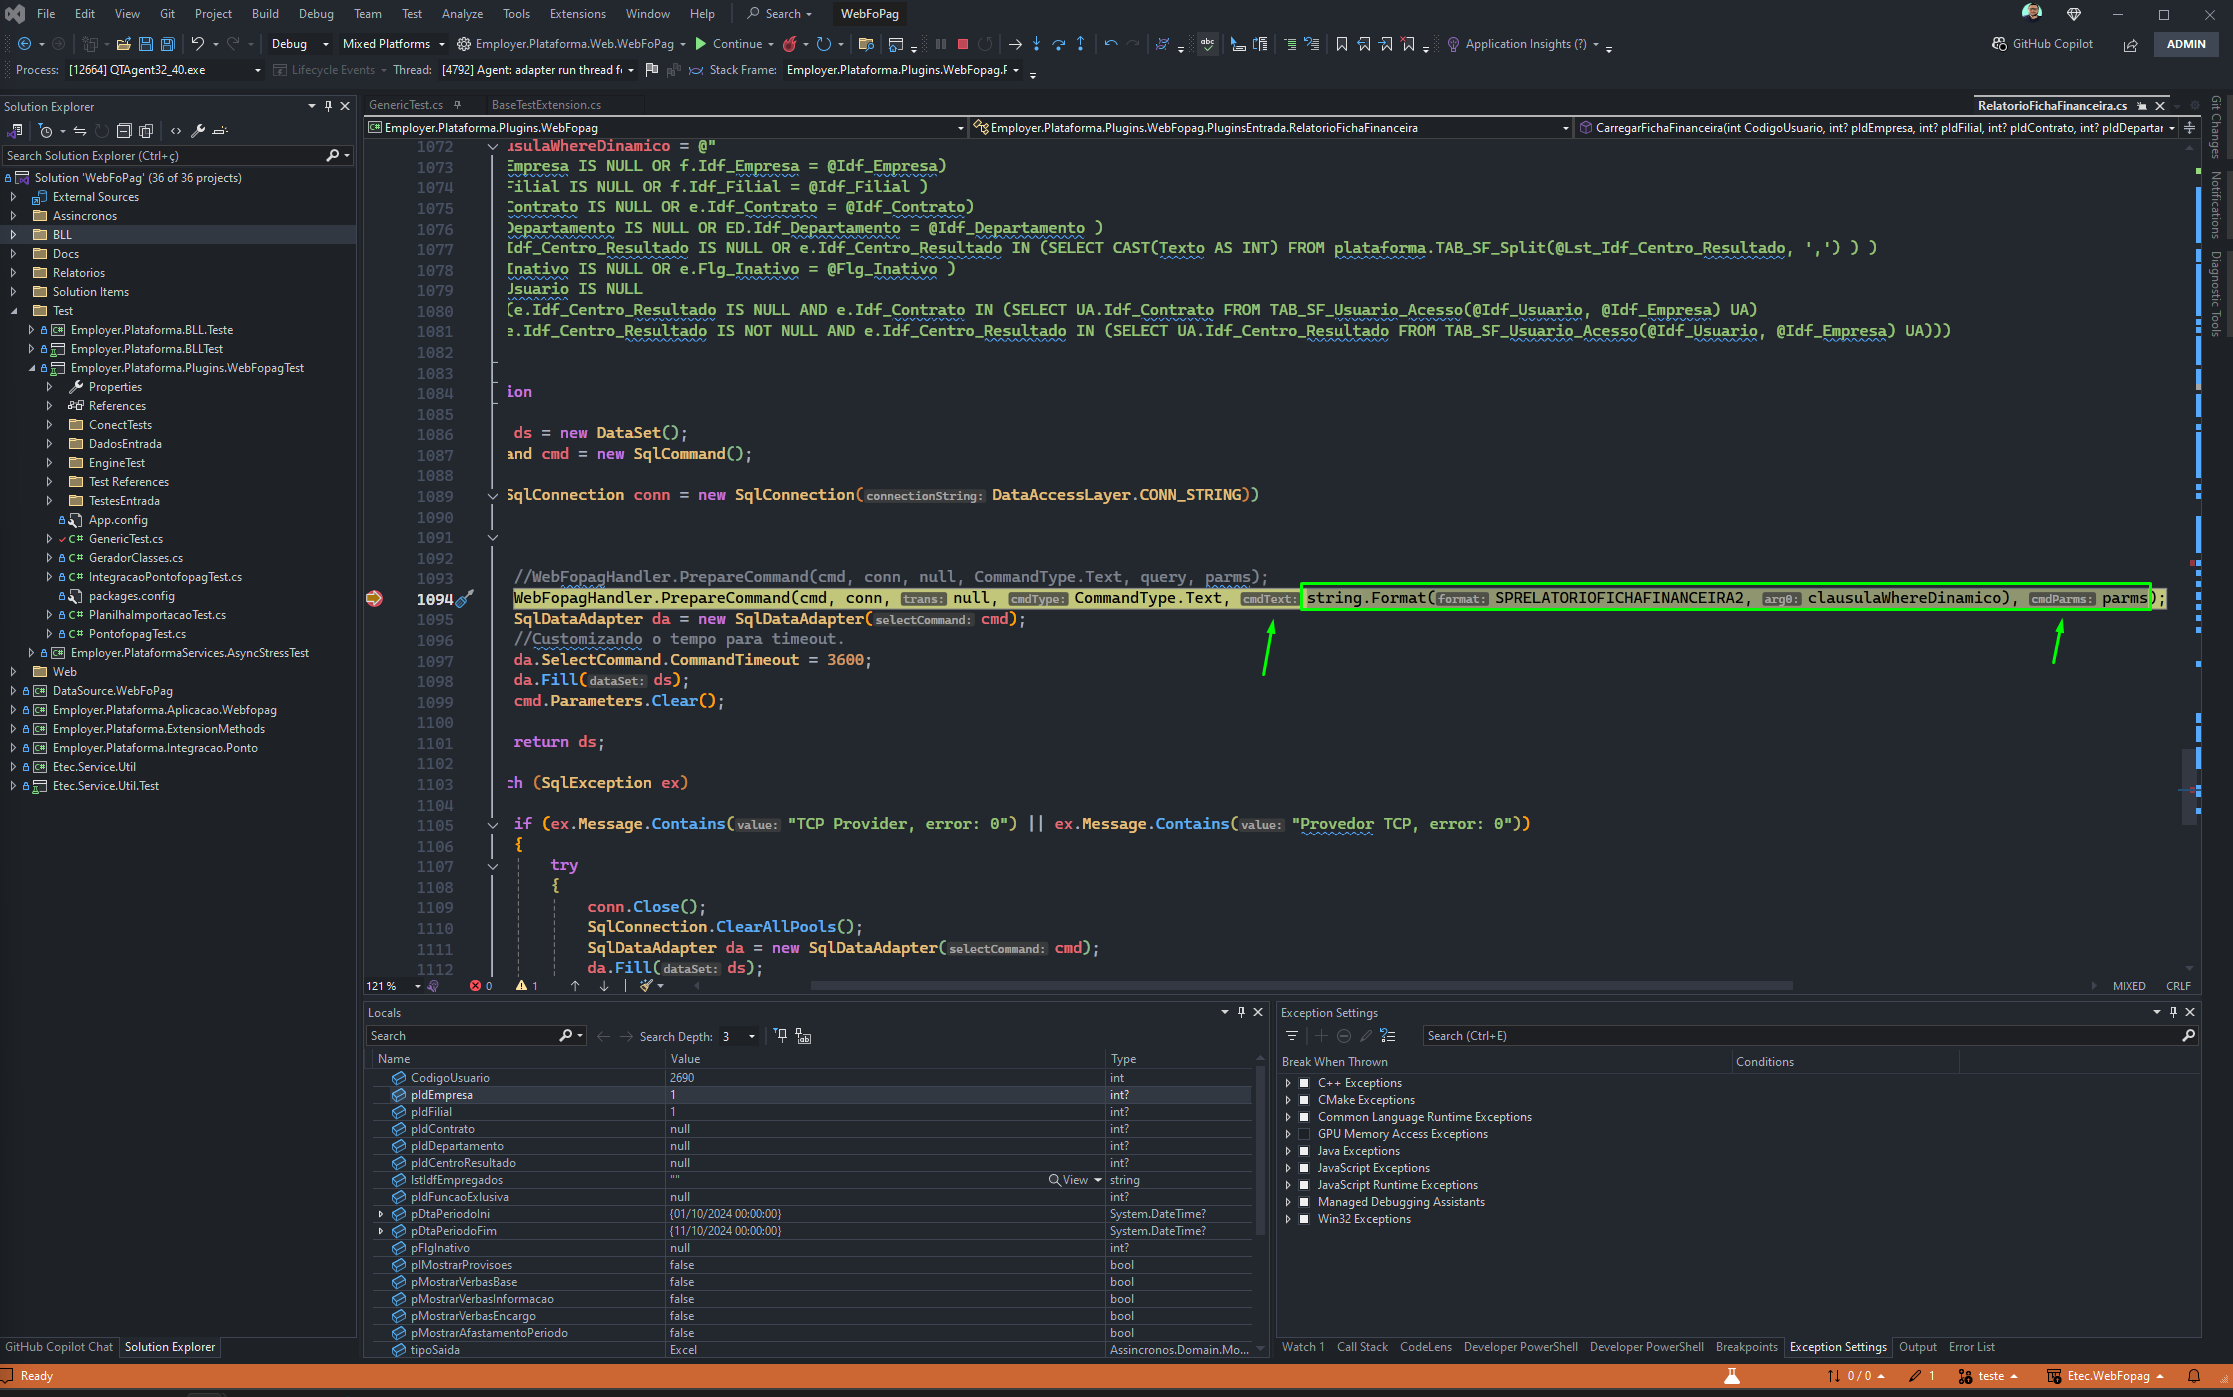Click the ADMIN account button
2233x1397 pixels.
pos(2186,44)
